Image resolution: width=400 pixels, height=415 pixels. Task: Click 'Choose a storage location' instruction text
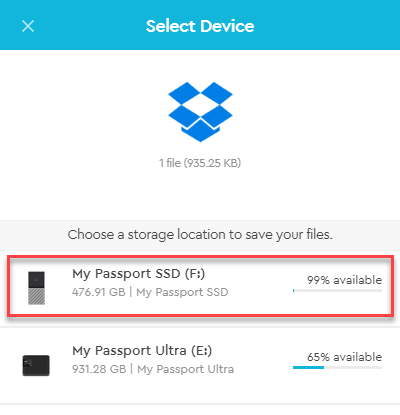click(200, 235)
